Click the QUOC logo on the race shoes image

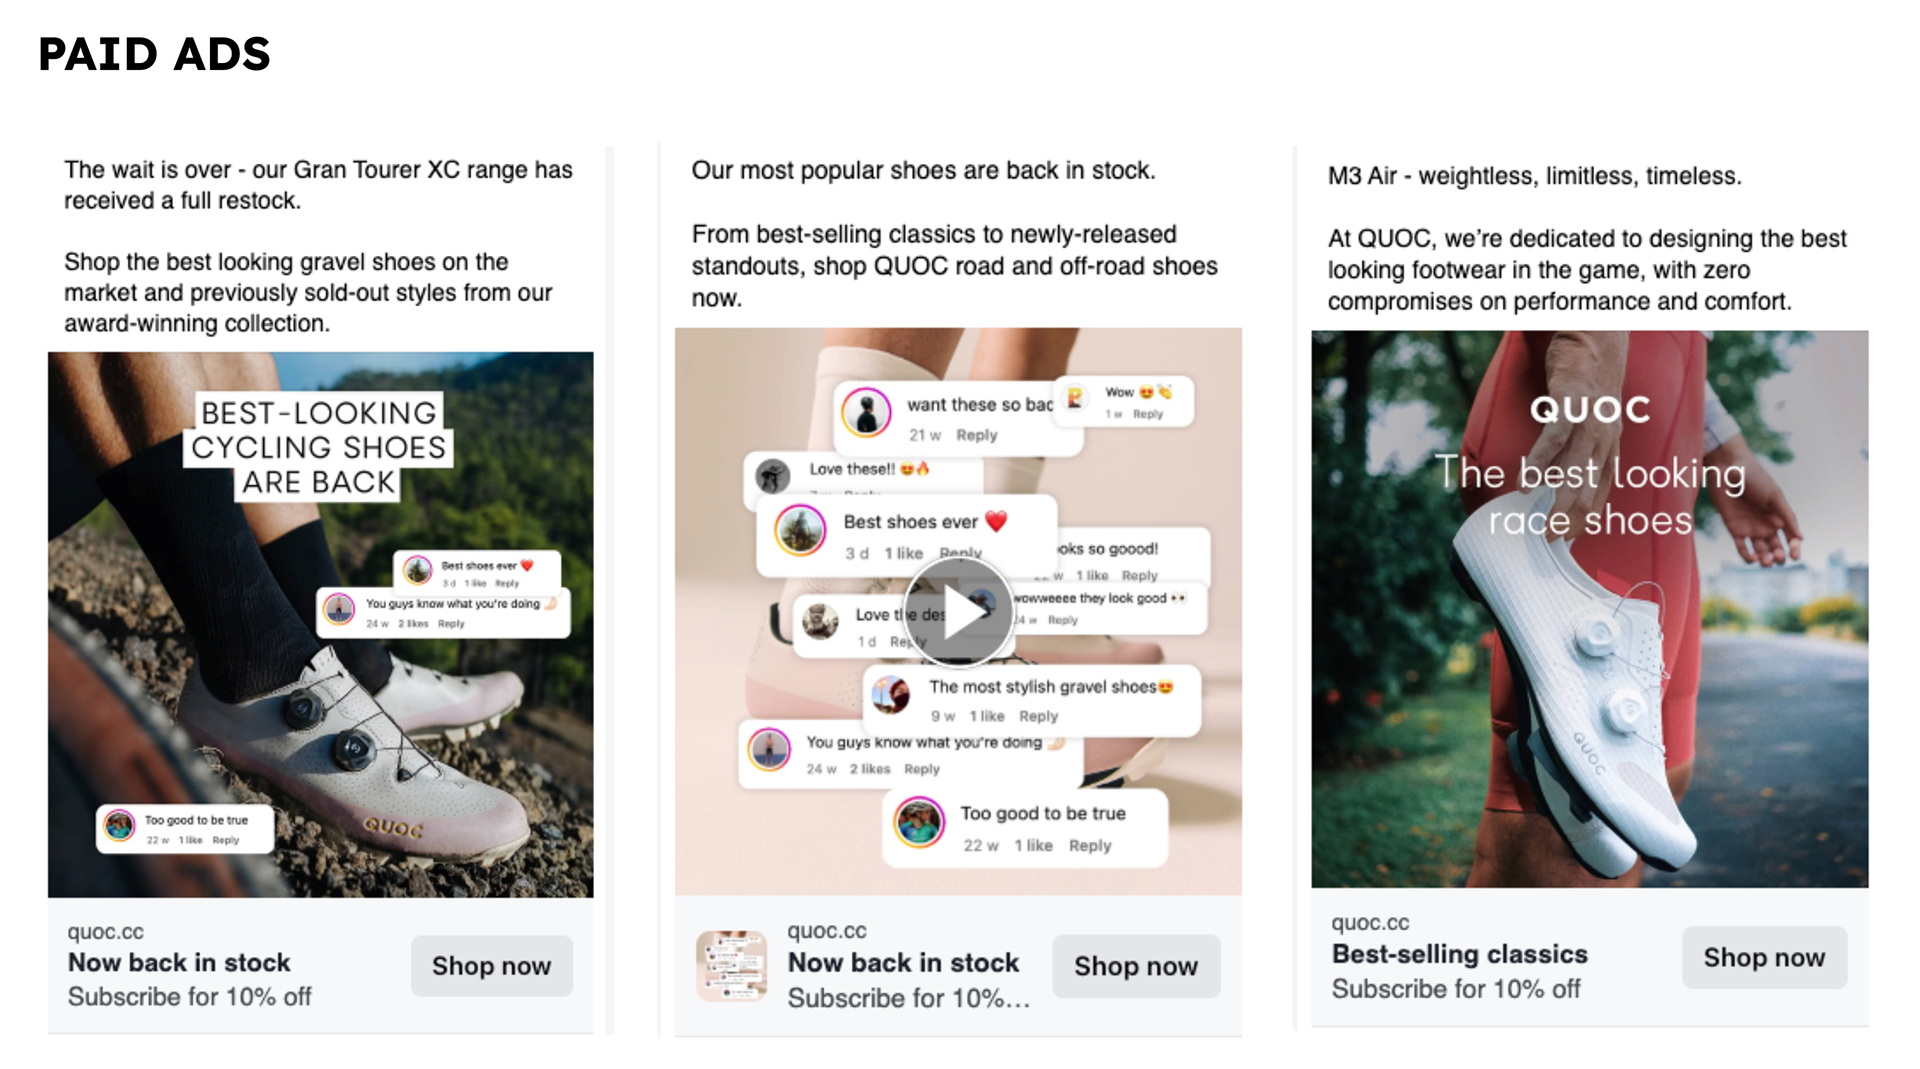(x=1590, y=409)
